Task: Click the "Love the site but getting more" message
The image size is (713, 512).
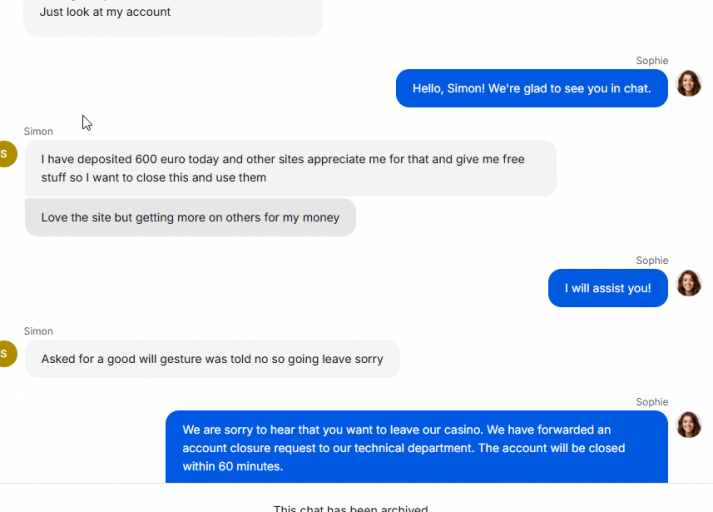Action: [190, 217]
